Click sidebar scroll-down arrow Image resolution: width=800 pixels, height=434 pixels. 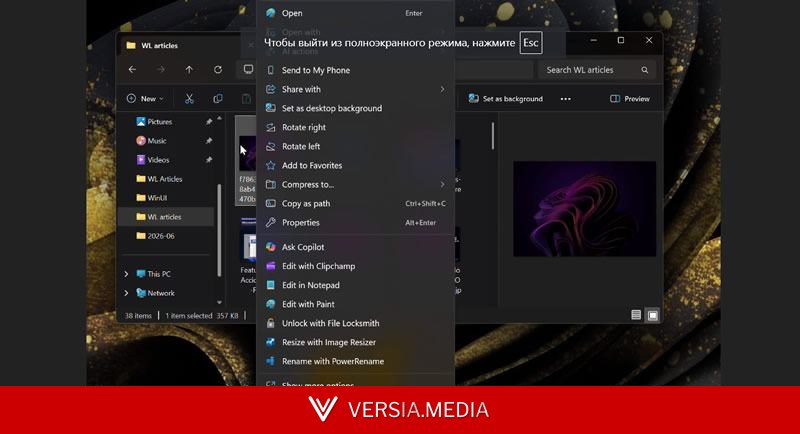coord(219,302)
